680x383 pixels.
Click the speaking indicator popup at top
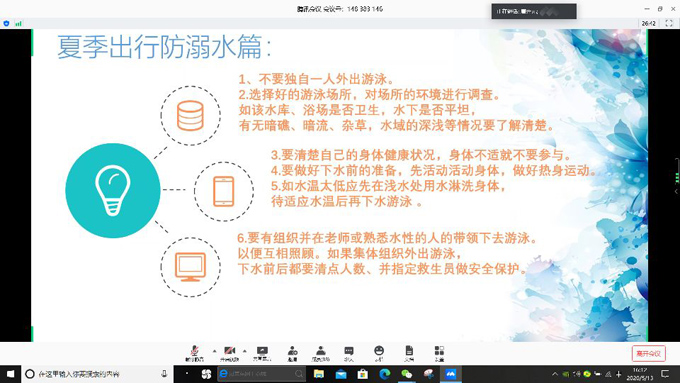(534, 11)
